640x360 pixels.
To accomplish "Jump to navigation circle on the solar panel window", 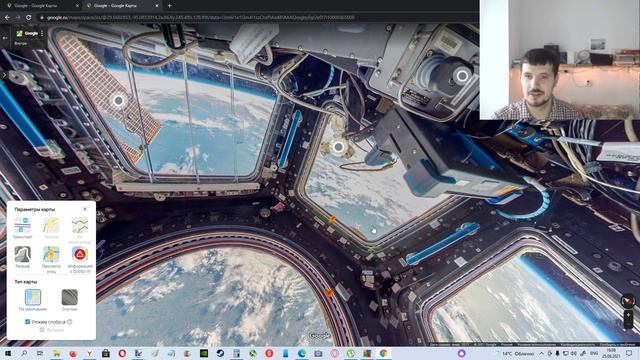I will click(x=118, y=100).
